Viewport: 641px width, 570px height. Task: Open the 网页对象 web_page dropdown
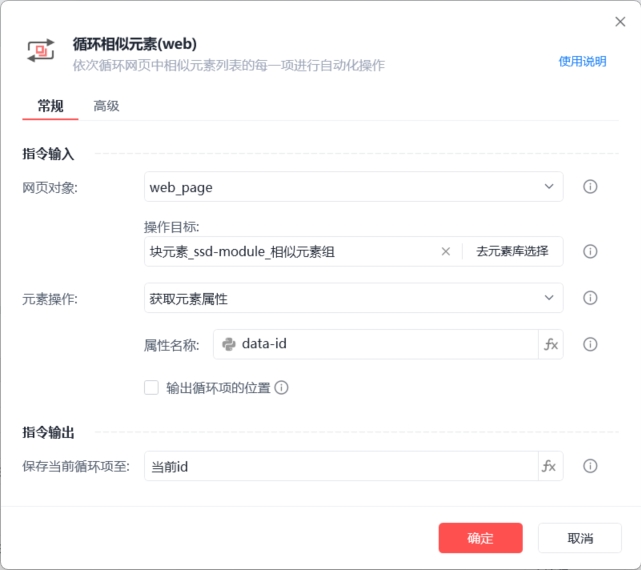pyautogui.click(x=354, y=187)
